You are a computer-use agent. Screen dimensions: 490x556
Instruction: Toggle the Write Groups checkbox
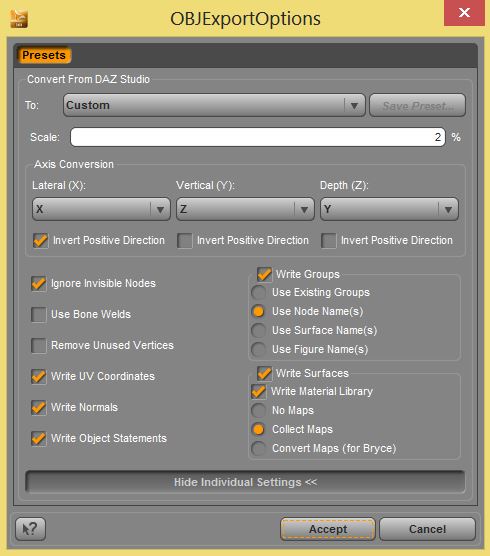coord(264,274)
